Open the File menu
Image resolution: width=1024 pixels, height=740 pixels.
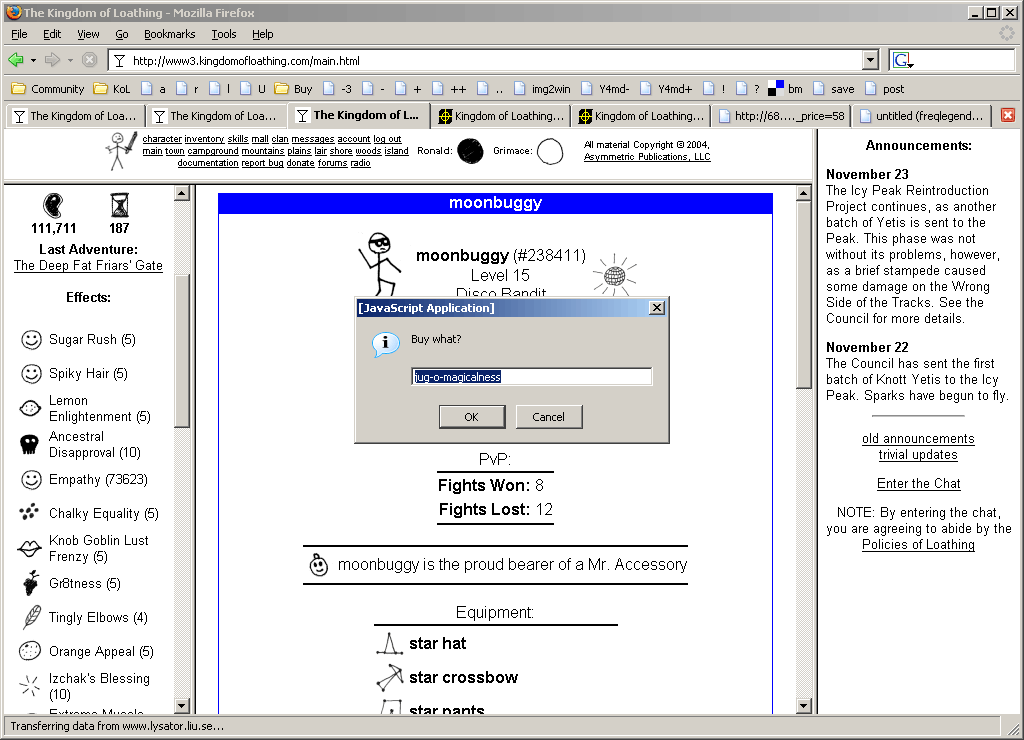[19, 34]
